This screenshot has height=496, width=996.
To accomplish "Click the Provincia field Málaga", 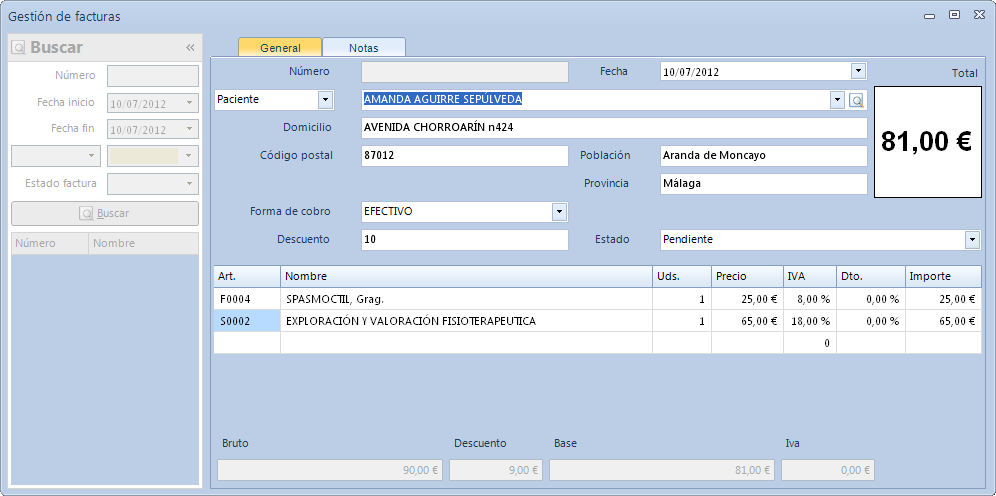I will click(x=764, y=184).
